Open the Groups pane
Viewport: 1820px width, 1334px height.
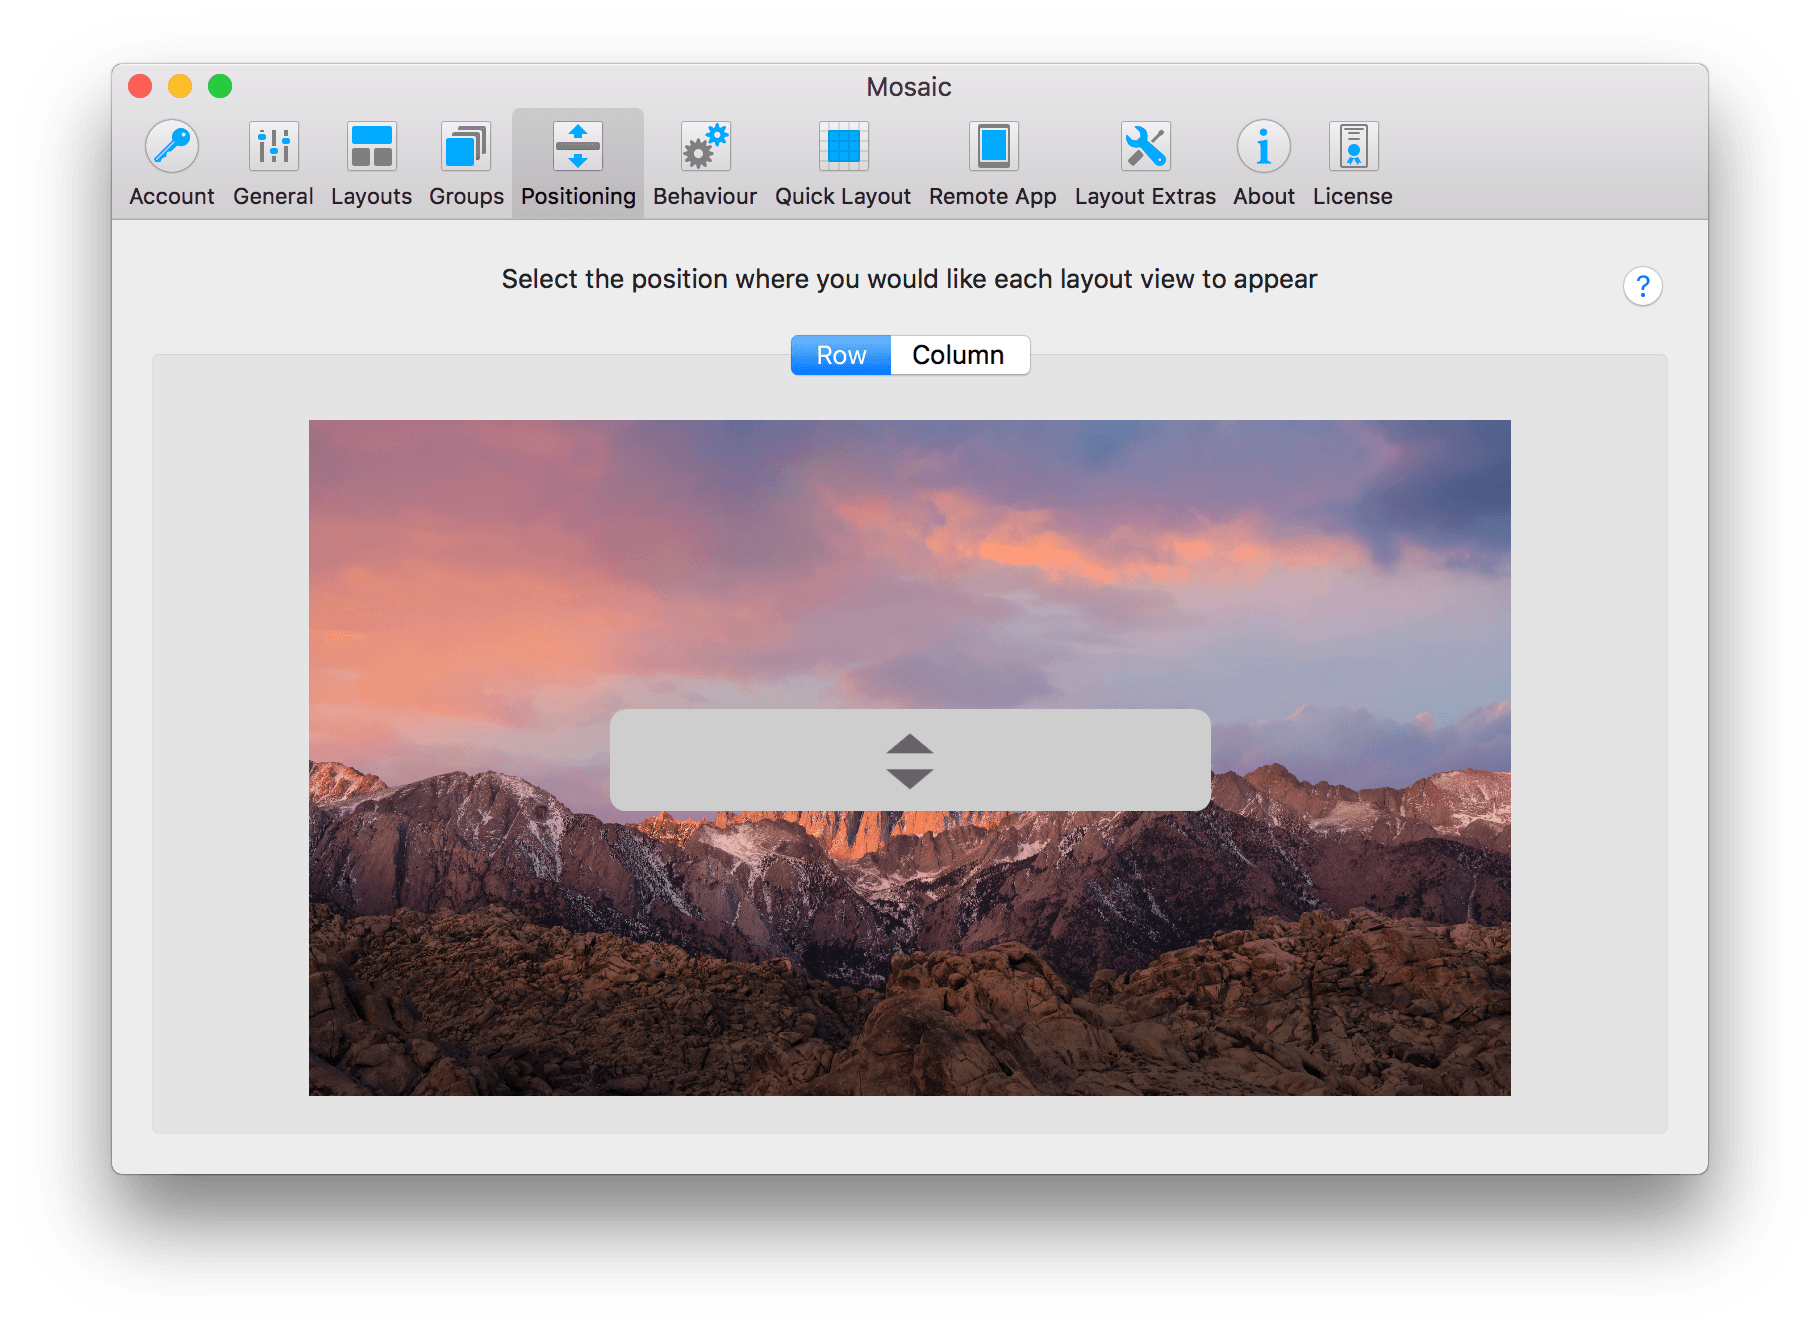466,164
